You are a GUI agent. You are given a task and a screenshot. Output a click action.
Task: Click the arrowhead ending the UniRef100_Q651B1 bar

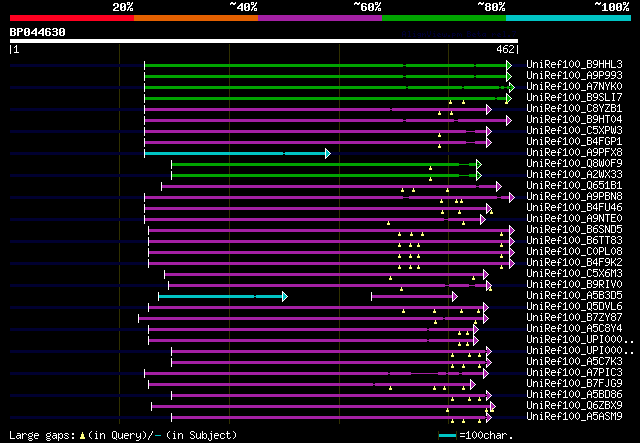pyautogui.click(x=499, y=187)
